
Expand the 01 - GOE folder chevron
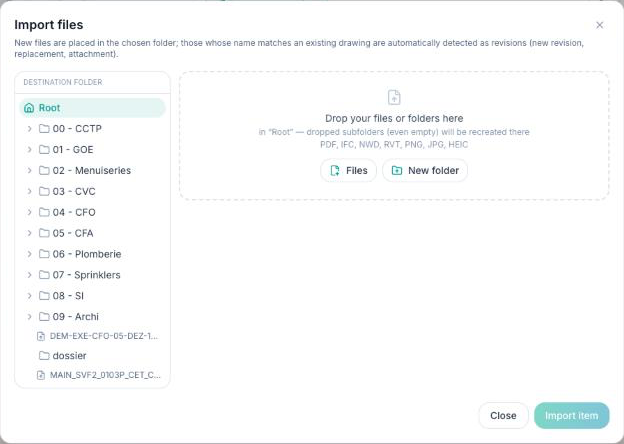pos(29,150)
